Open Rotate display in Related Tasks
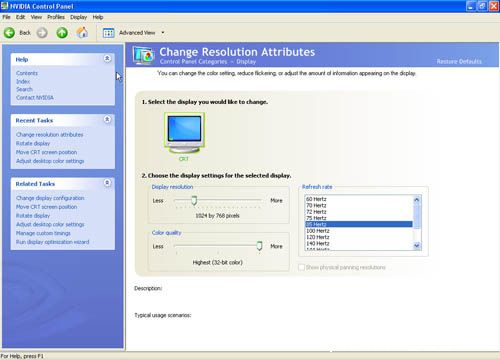This screenshot has width=500, height=360. click(33, 216)
